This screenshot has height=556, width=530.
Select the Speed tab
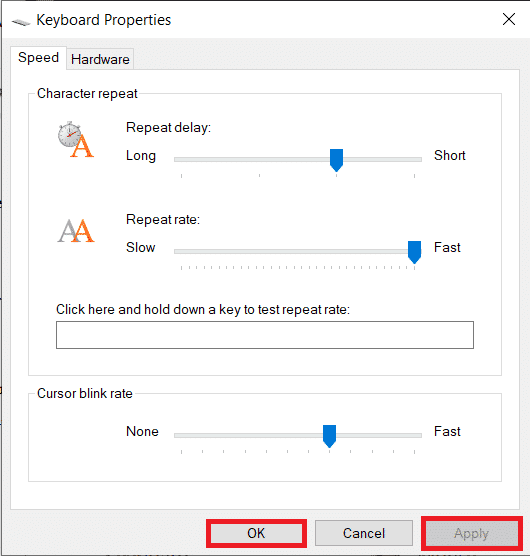(38, 57)
